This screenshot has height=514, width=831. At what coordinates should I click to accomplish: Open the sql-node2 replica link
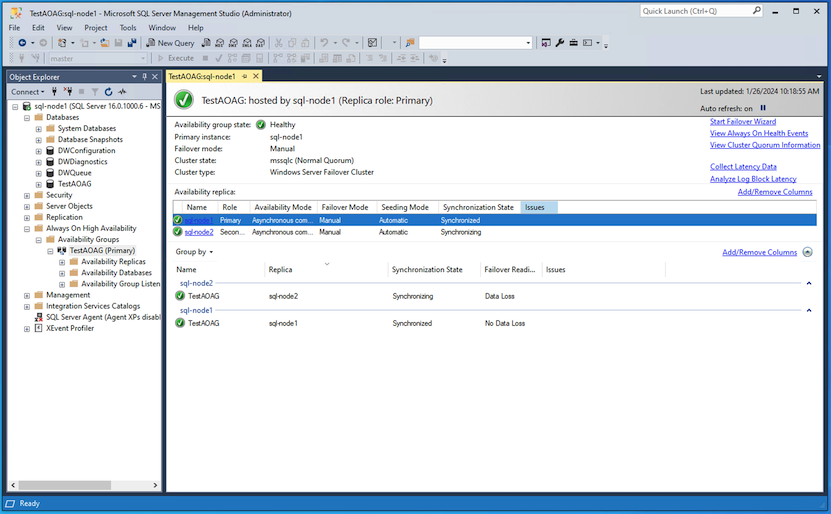pyautogui.click(x=199, y=232)
